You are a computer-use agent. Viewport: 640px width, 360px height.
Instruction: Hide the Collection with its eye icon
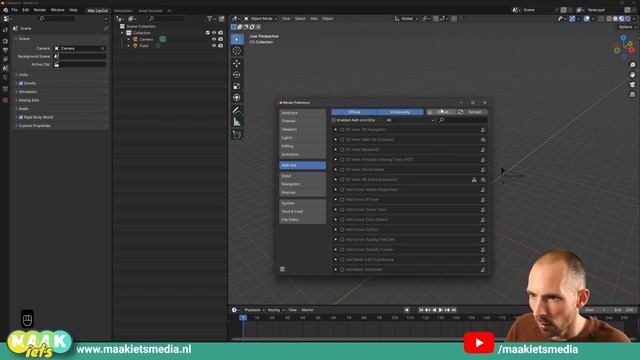(214, 33)
